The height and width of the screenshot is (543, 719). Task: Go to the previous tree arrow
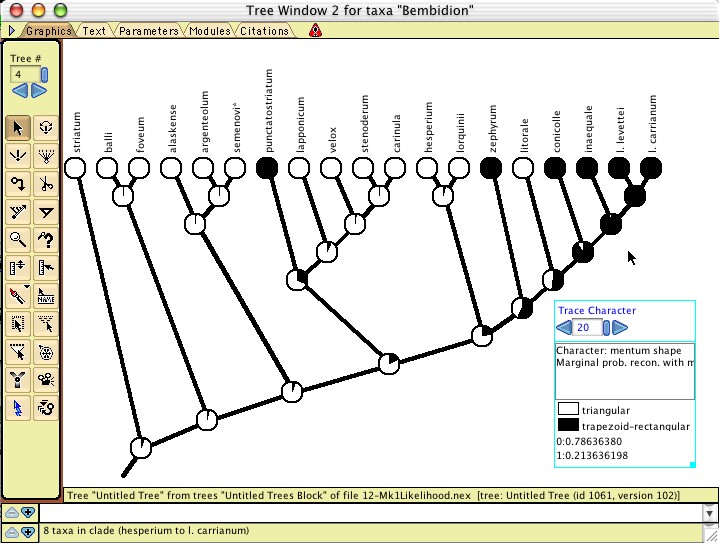click(20, 91)
